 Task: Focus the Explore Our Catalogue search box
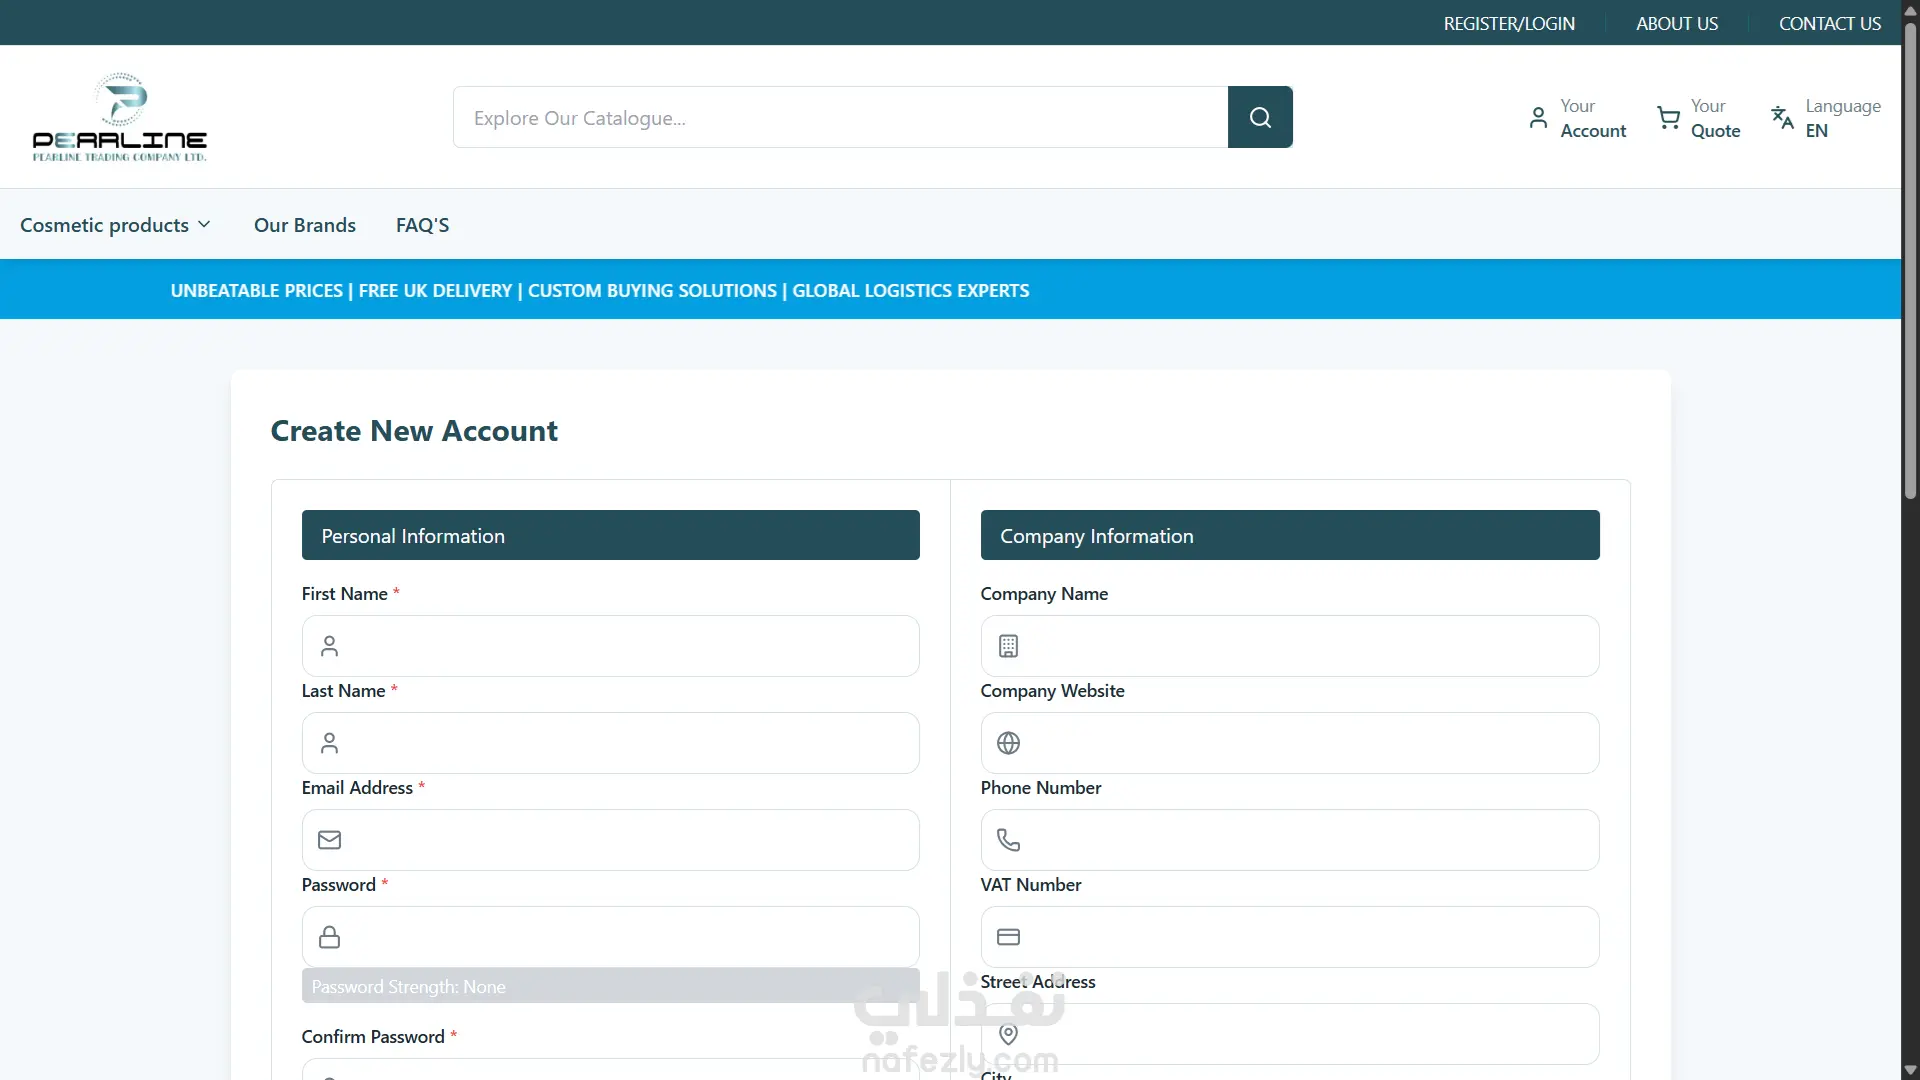pyautogui.click(x=840, y=117)
